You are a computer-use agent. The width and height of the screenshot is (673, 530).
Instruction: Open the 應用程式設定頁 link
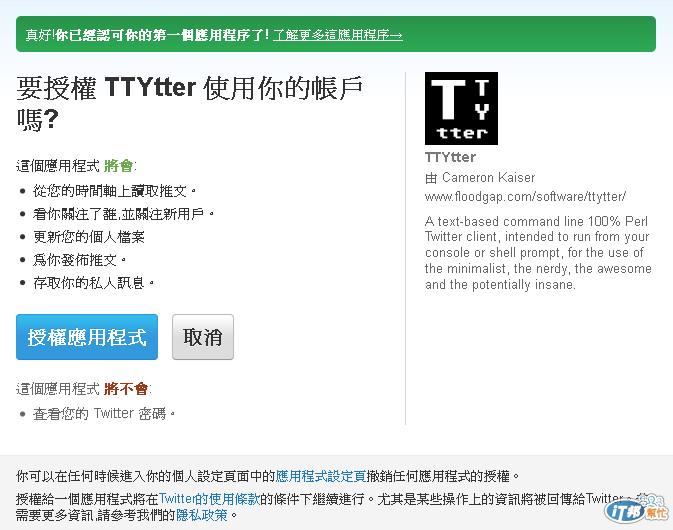point(321,476)
